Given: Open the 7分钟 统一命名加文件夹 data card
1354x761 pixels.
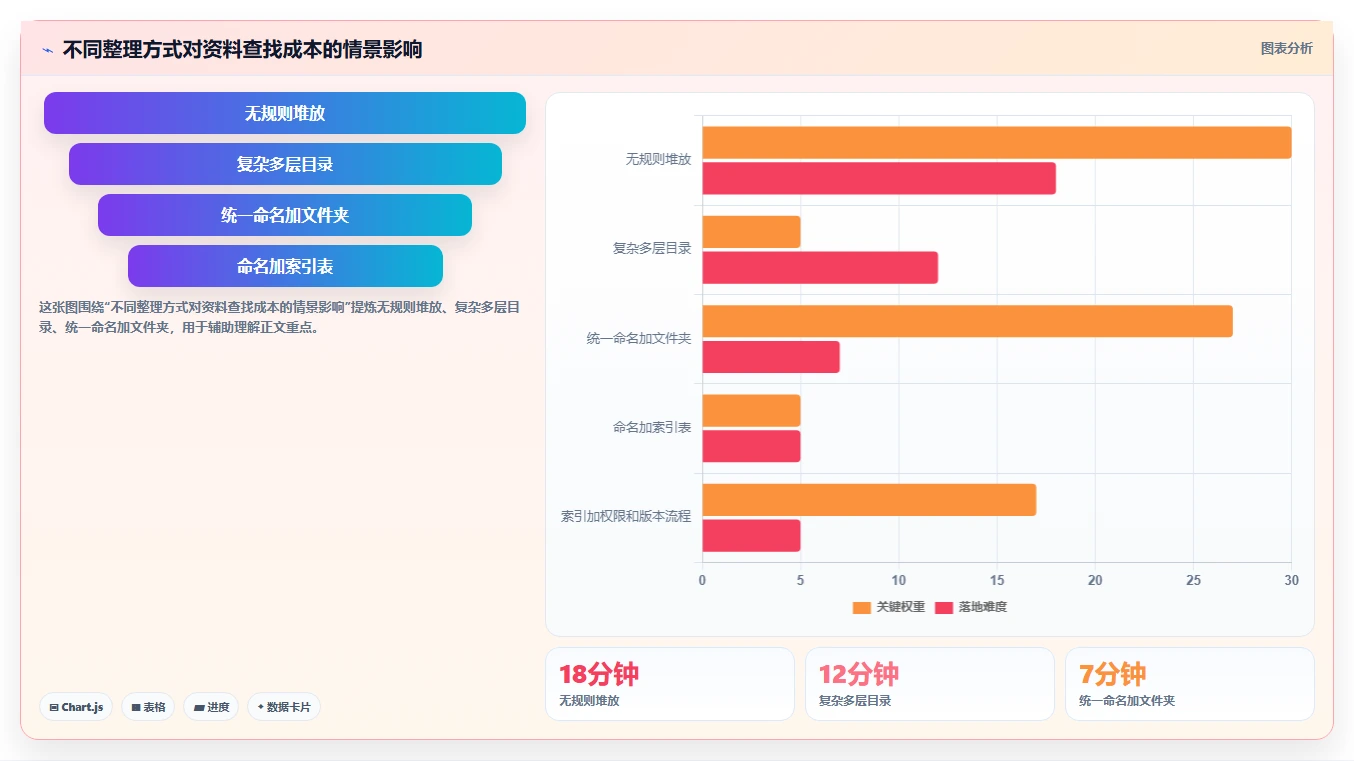Looking at the screenshot, I should click(x=1190, y=684).
